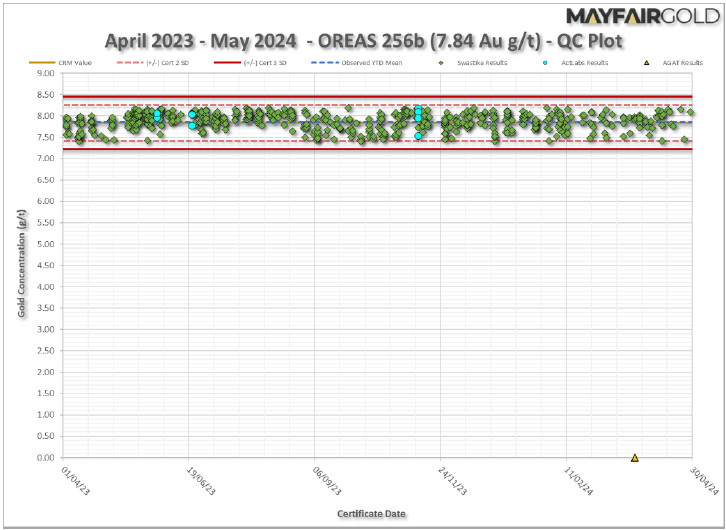Viewport: 726px width, 530px height.
Task: Click the yellow triangle AGAT legend marker
Action: [x=646, y=62]
